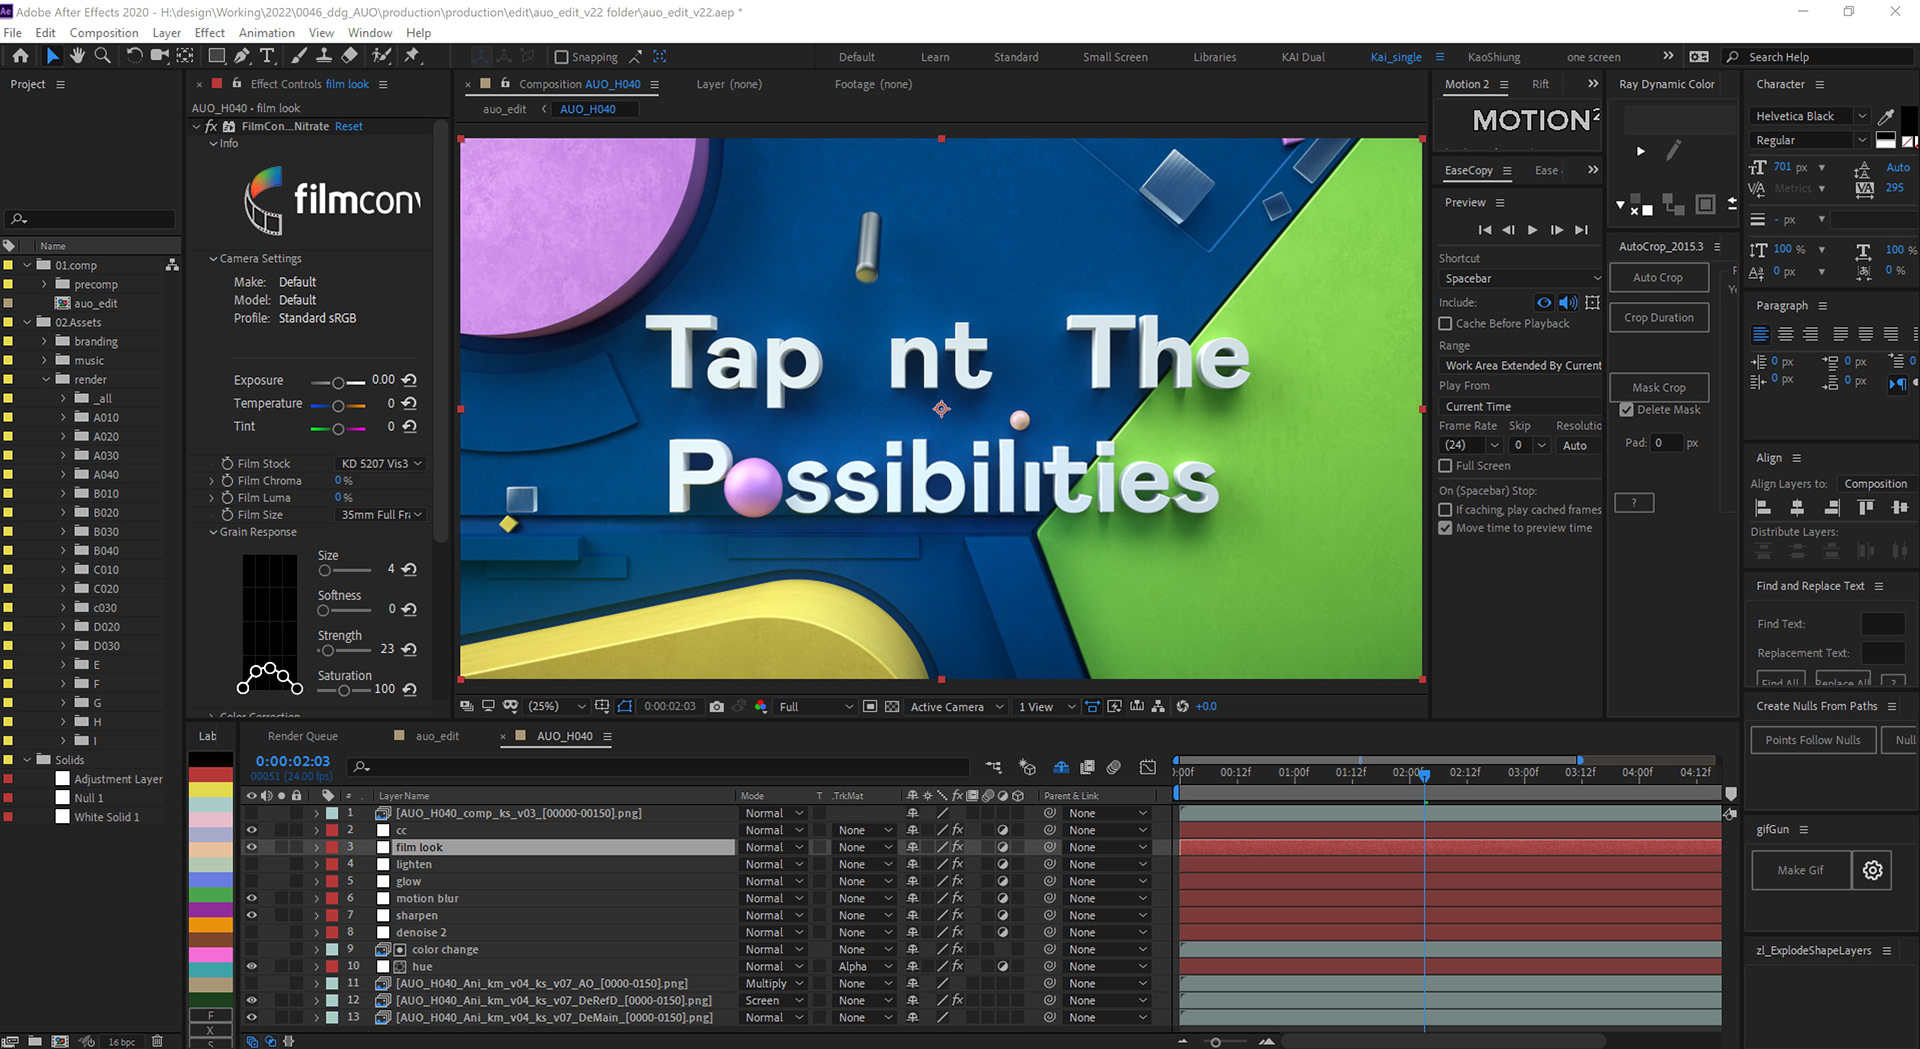1920x1049 pixels.
Task: Open gifGun settings gear
Action: click(1872, 870)
